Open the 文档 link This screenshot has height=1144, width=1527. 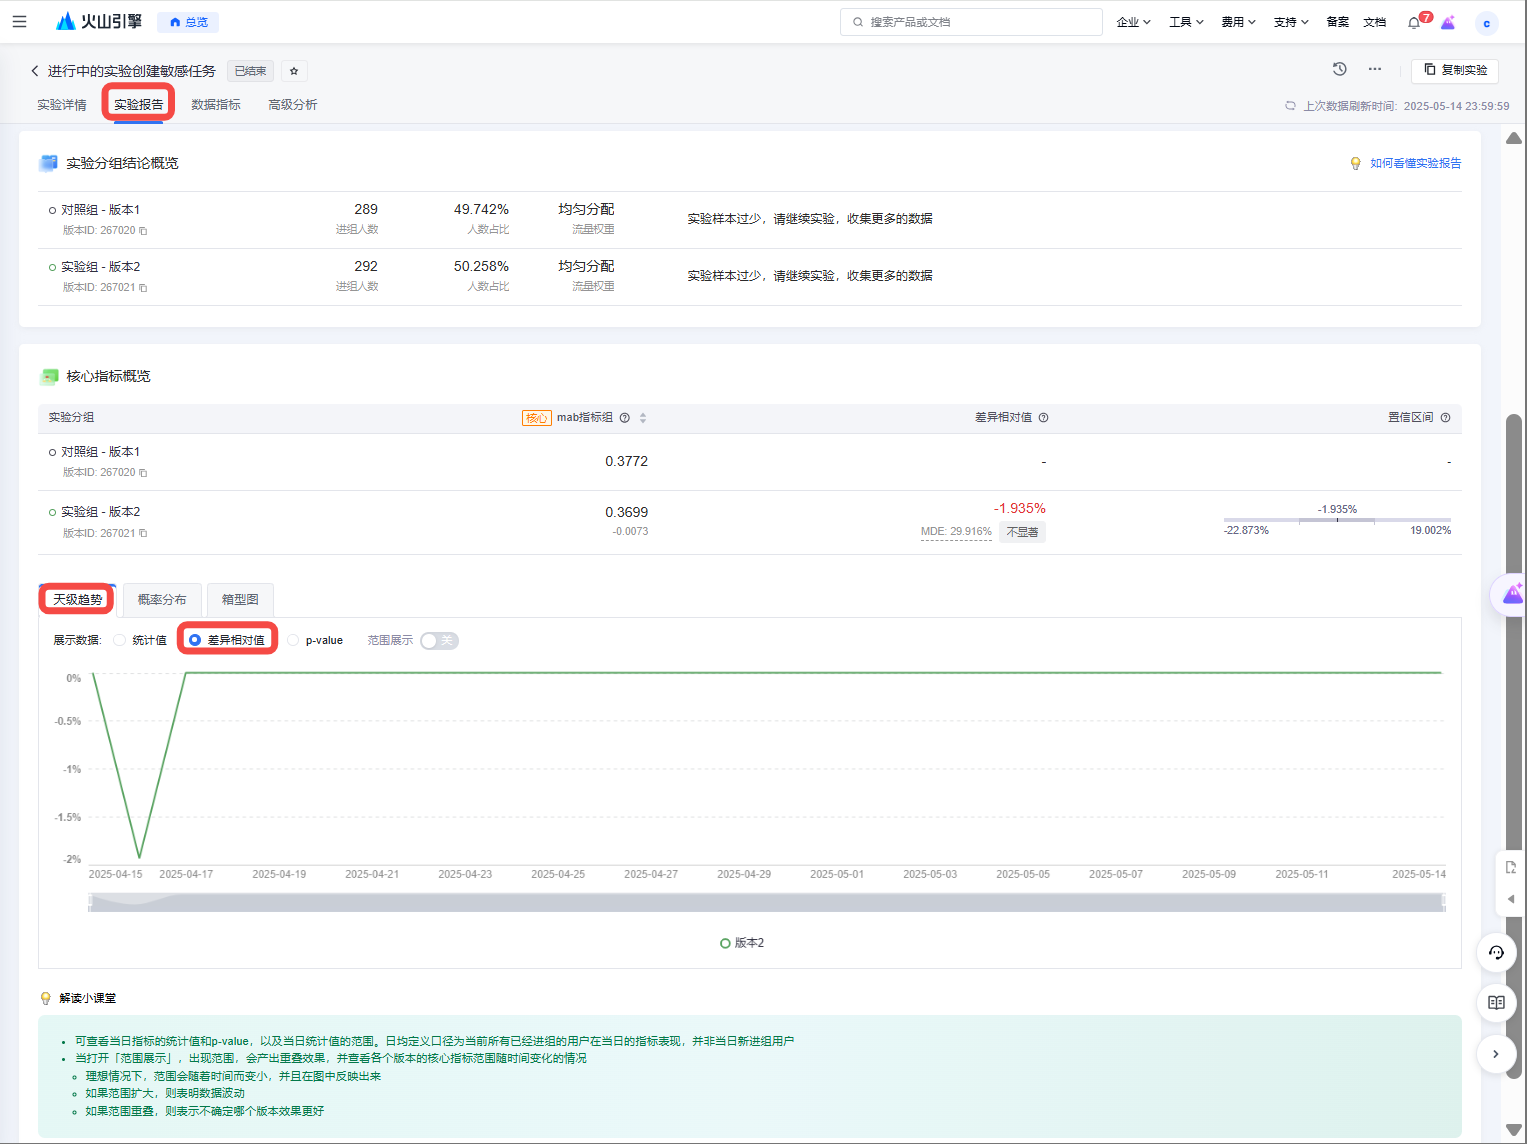coord(1375,22)
